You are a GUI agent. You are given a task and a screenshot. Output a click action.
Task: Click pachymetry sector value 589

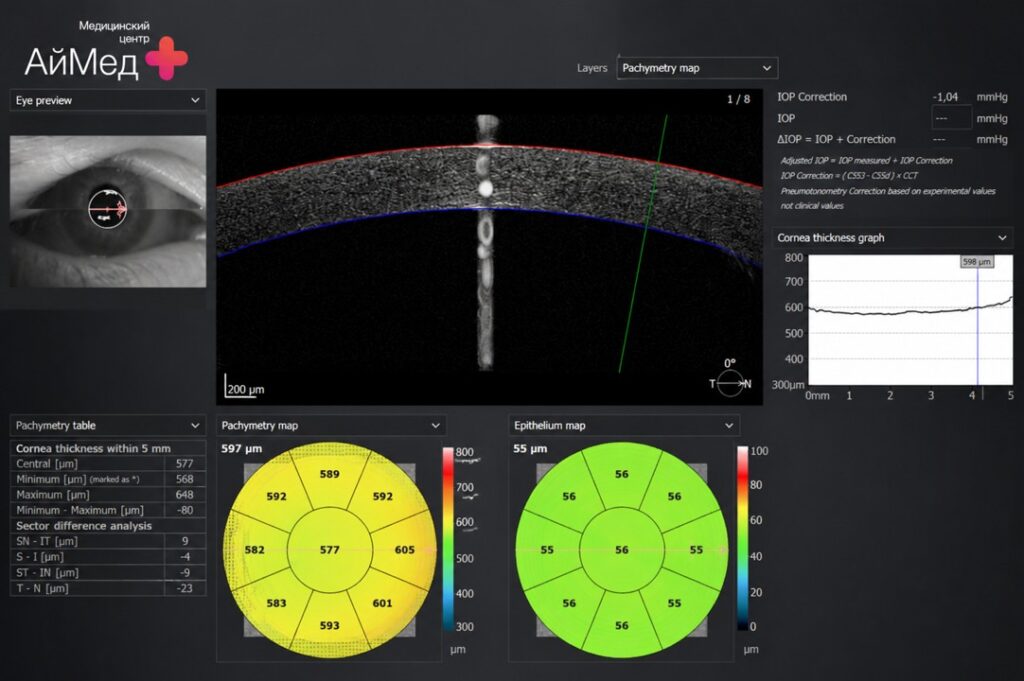click(x=330, y=474)
